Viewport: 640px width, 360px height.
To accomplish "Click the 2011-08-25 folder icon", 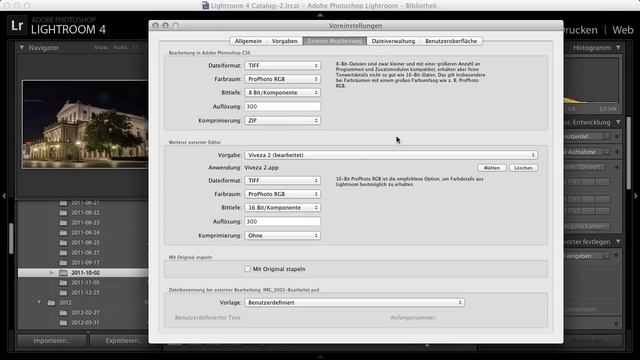I will pyautogui.click(x=63, y=242).
